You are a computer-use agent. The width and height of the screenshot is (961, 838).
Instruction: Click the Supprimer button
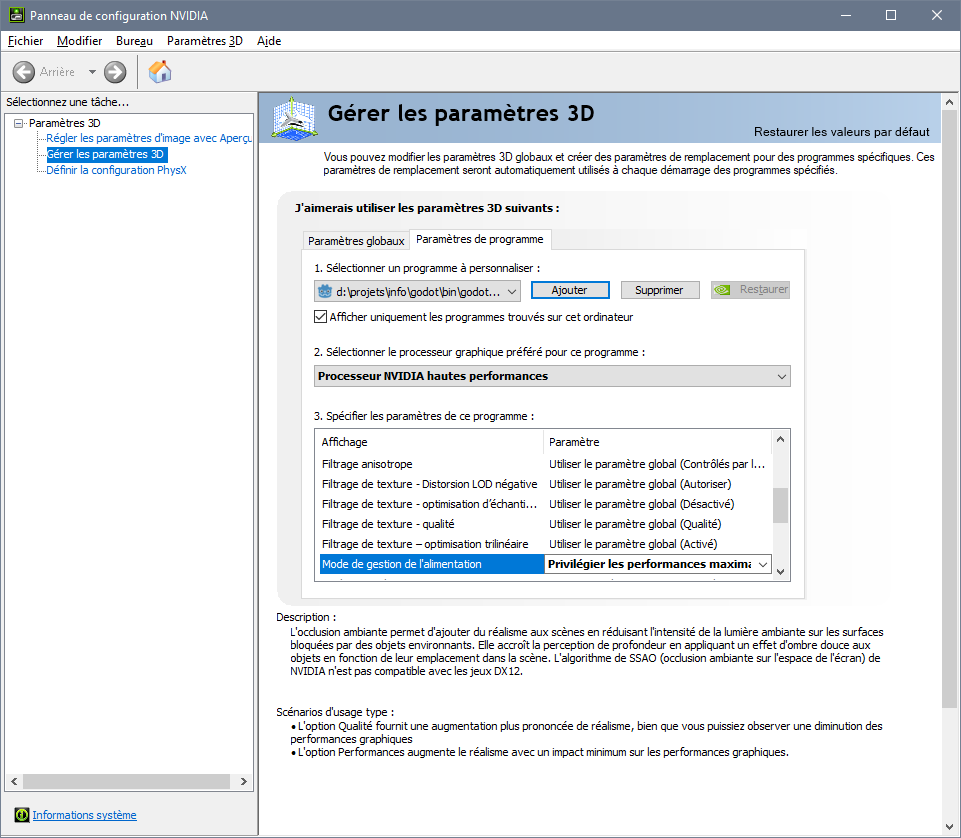659,290
